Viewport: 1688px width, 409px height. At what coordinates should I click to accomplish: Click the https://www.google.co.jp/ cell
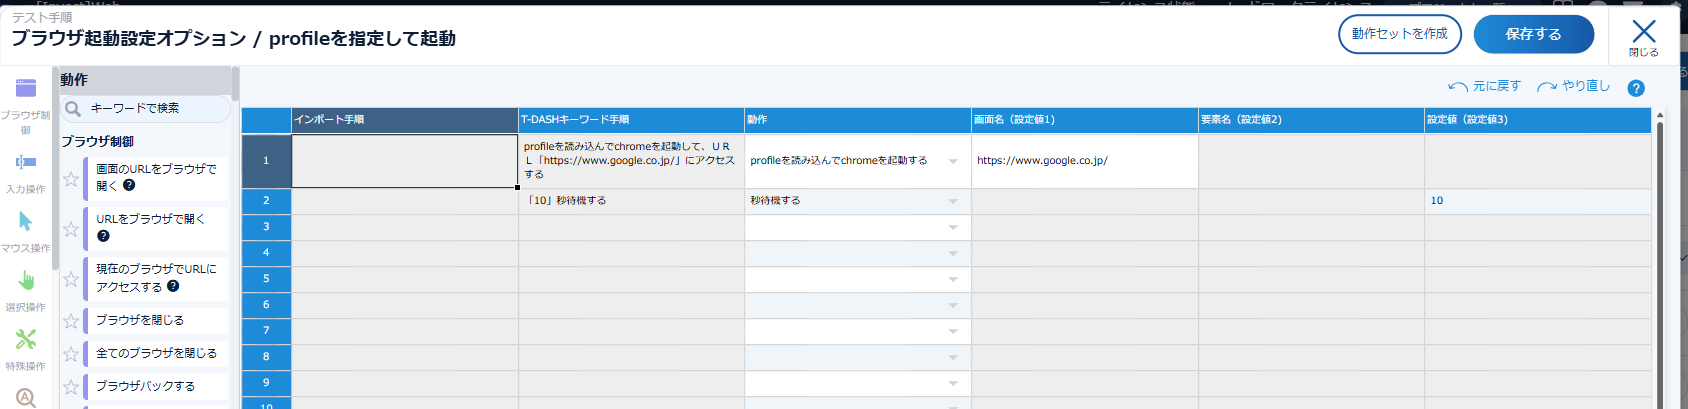tap(1085, 161)
